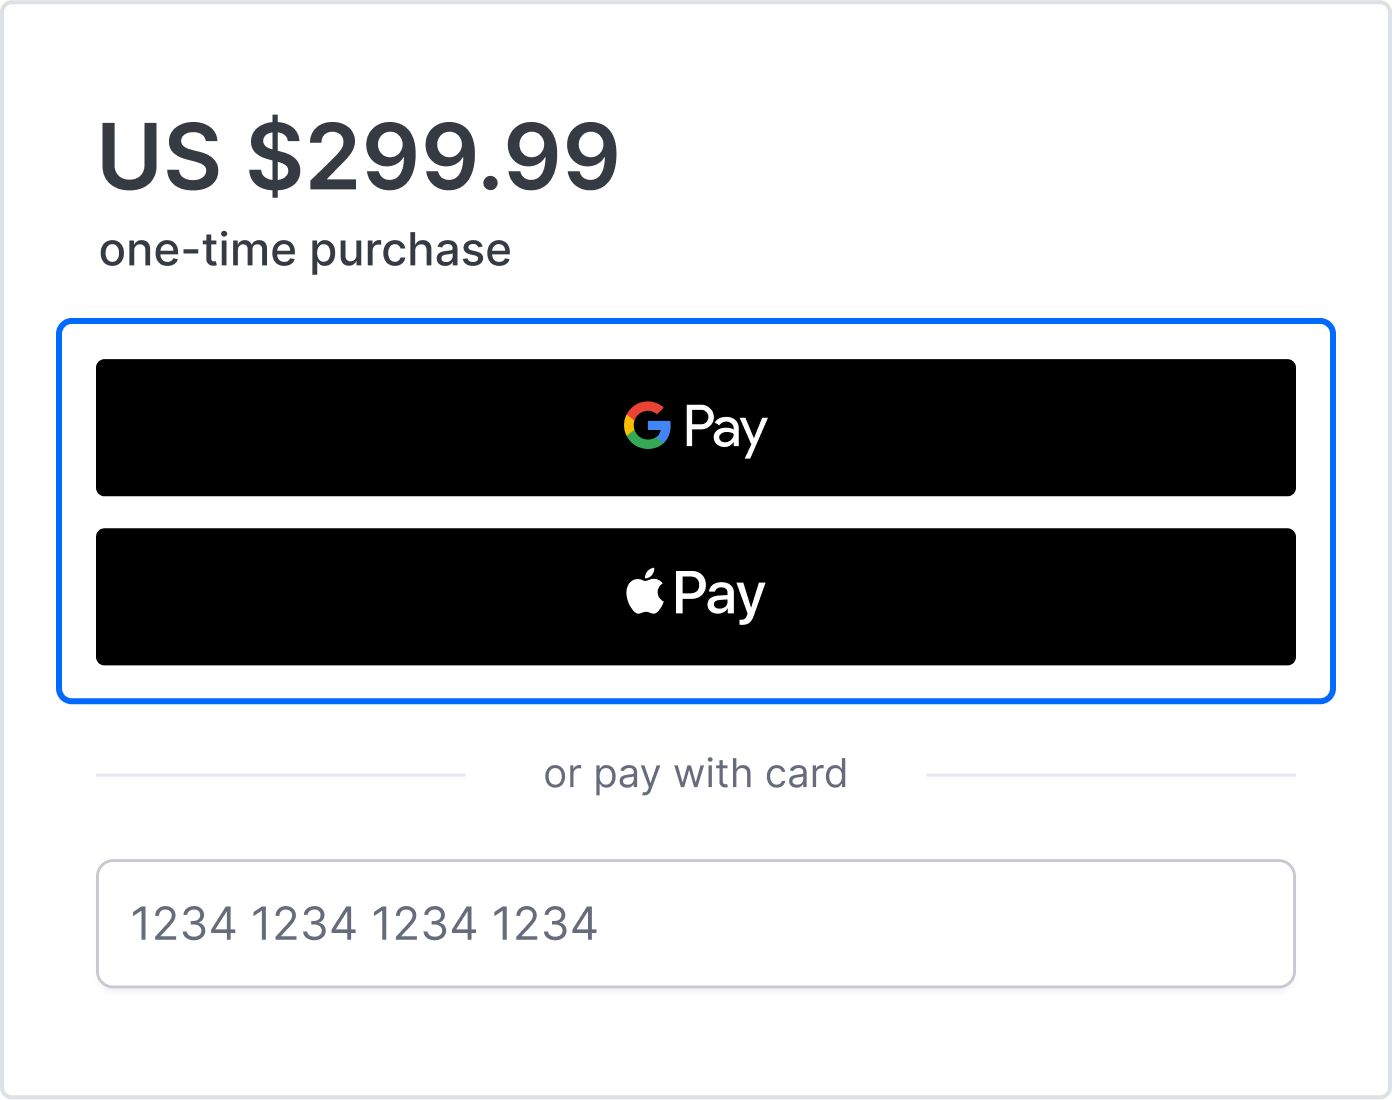This screenshot has height=1100, width=1392.
Task: Click divider line left of "or pay with card"
Action: [x=281, y=775]
